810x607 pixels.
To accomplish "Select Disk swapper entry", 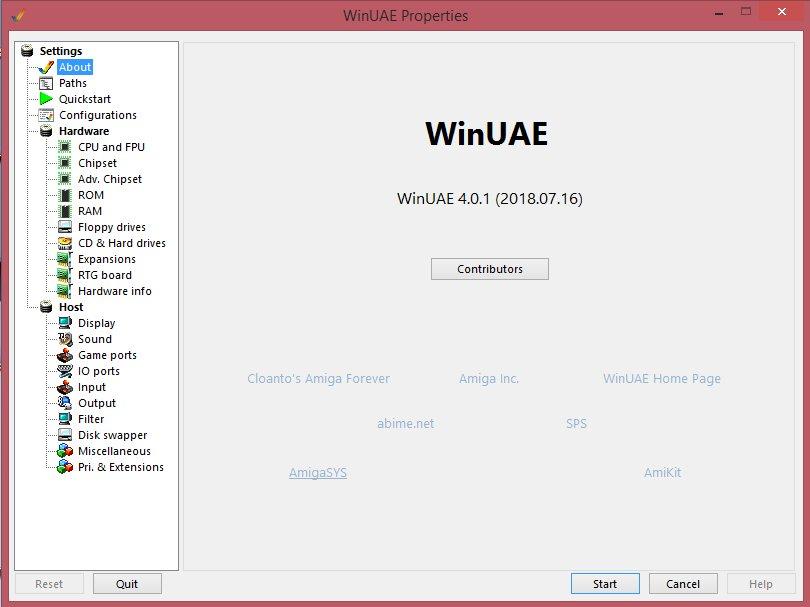I will coord(112,435).
